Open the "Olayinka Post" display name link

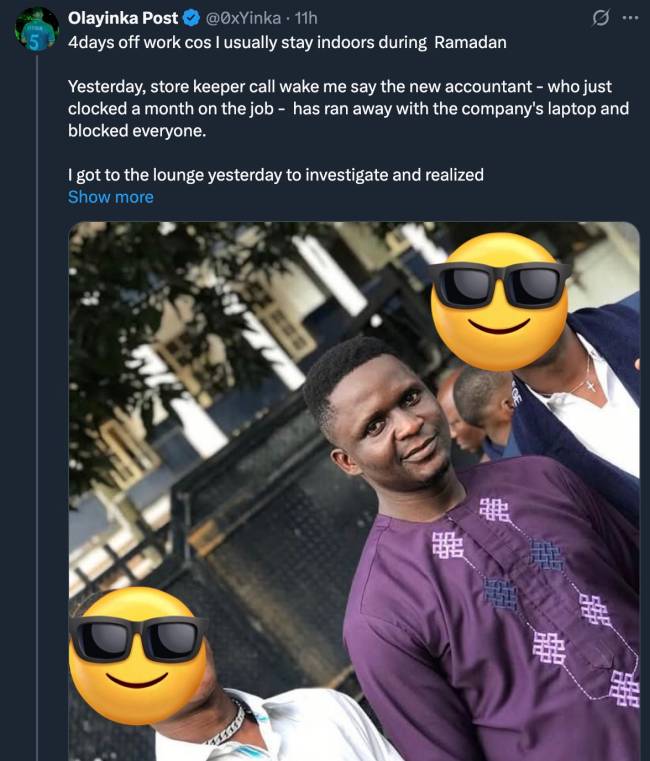pyautogui.click(x=123, y=18)
